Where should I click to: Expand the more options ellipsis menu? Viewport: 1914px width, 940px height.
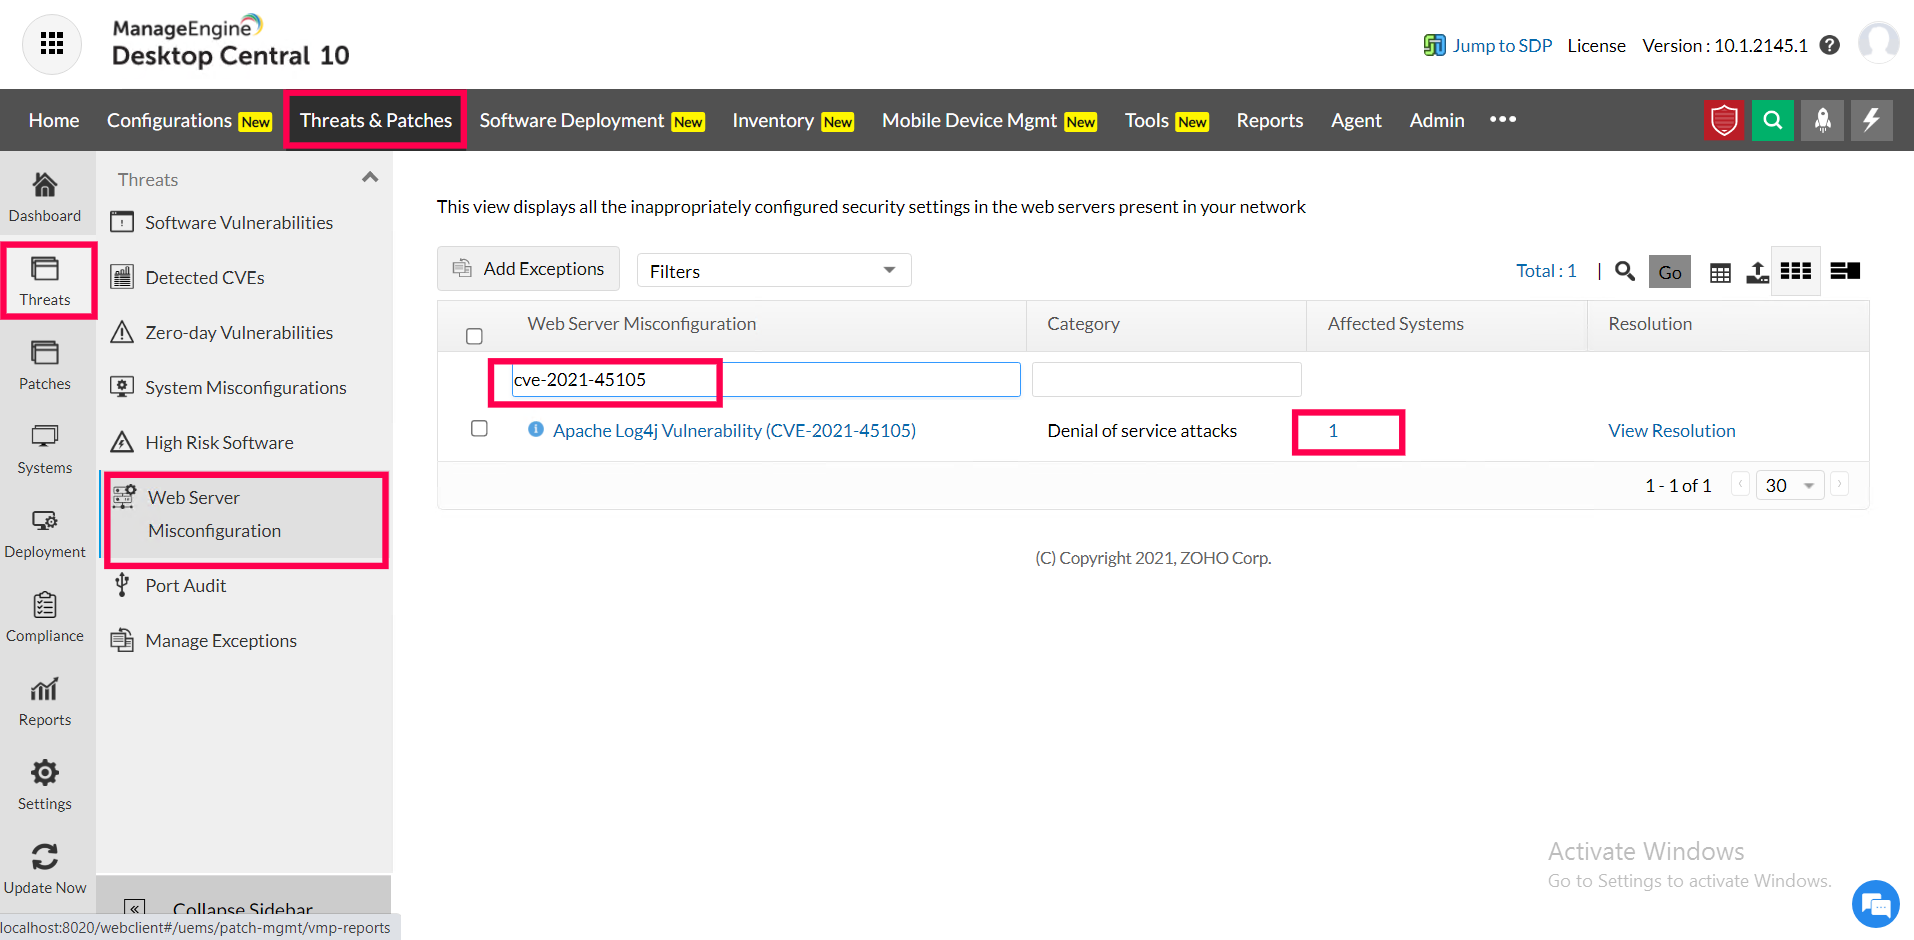pos(1503,120)
